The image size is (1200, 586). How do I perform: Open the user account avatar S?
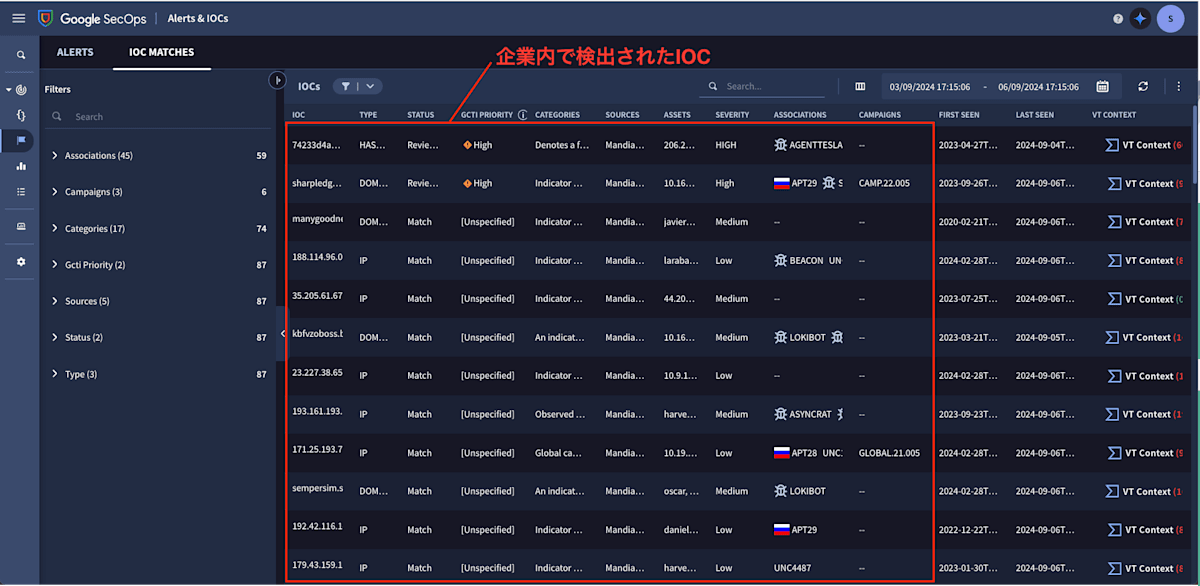click(x=1170, y=18)
